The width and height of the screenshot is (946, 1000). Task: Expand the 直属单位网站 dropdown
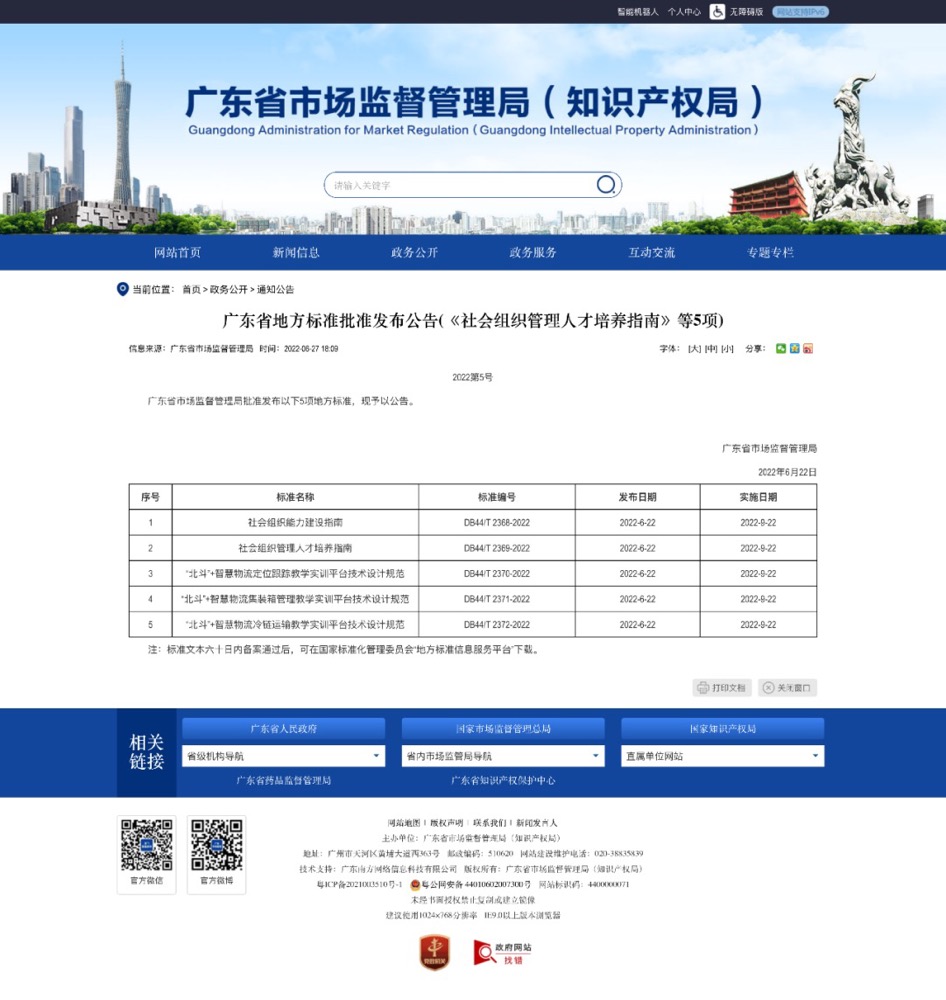722,757
